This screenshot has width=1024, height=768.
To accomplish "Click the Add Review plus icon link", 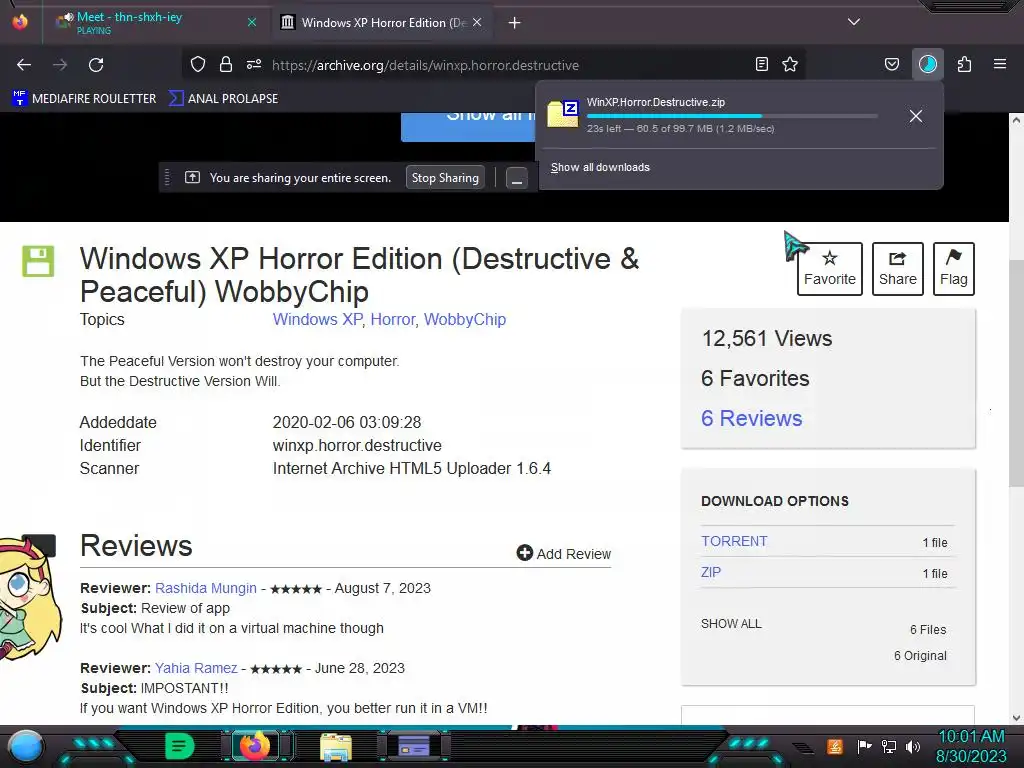I will coord(564,553).
